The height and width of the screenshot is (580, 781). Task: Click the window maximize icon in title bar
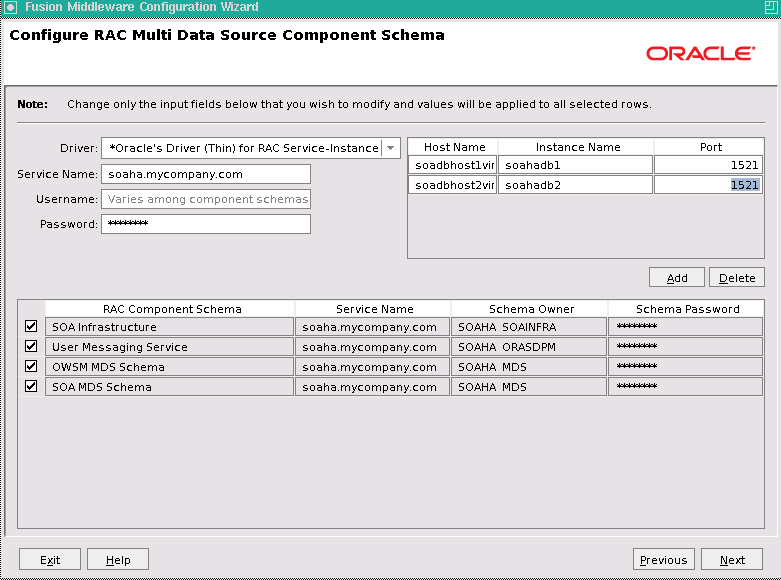(x=771, y=7)
